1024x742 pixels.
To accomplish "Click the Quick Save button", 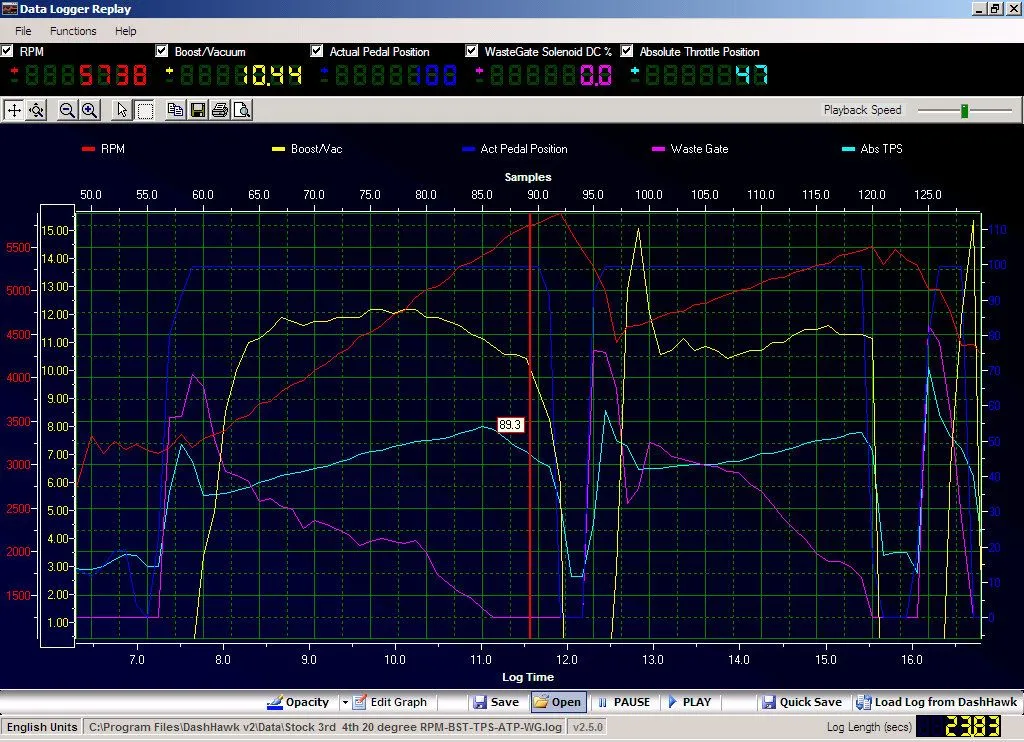I will click(x=801, y=702).
